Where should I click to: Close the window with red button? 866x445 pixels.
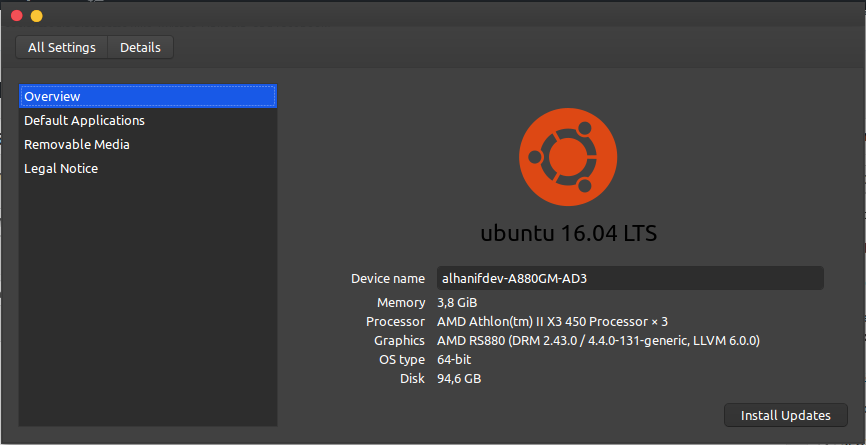pos(17,15)
